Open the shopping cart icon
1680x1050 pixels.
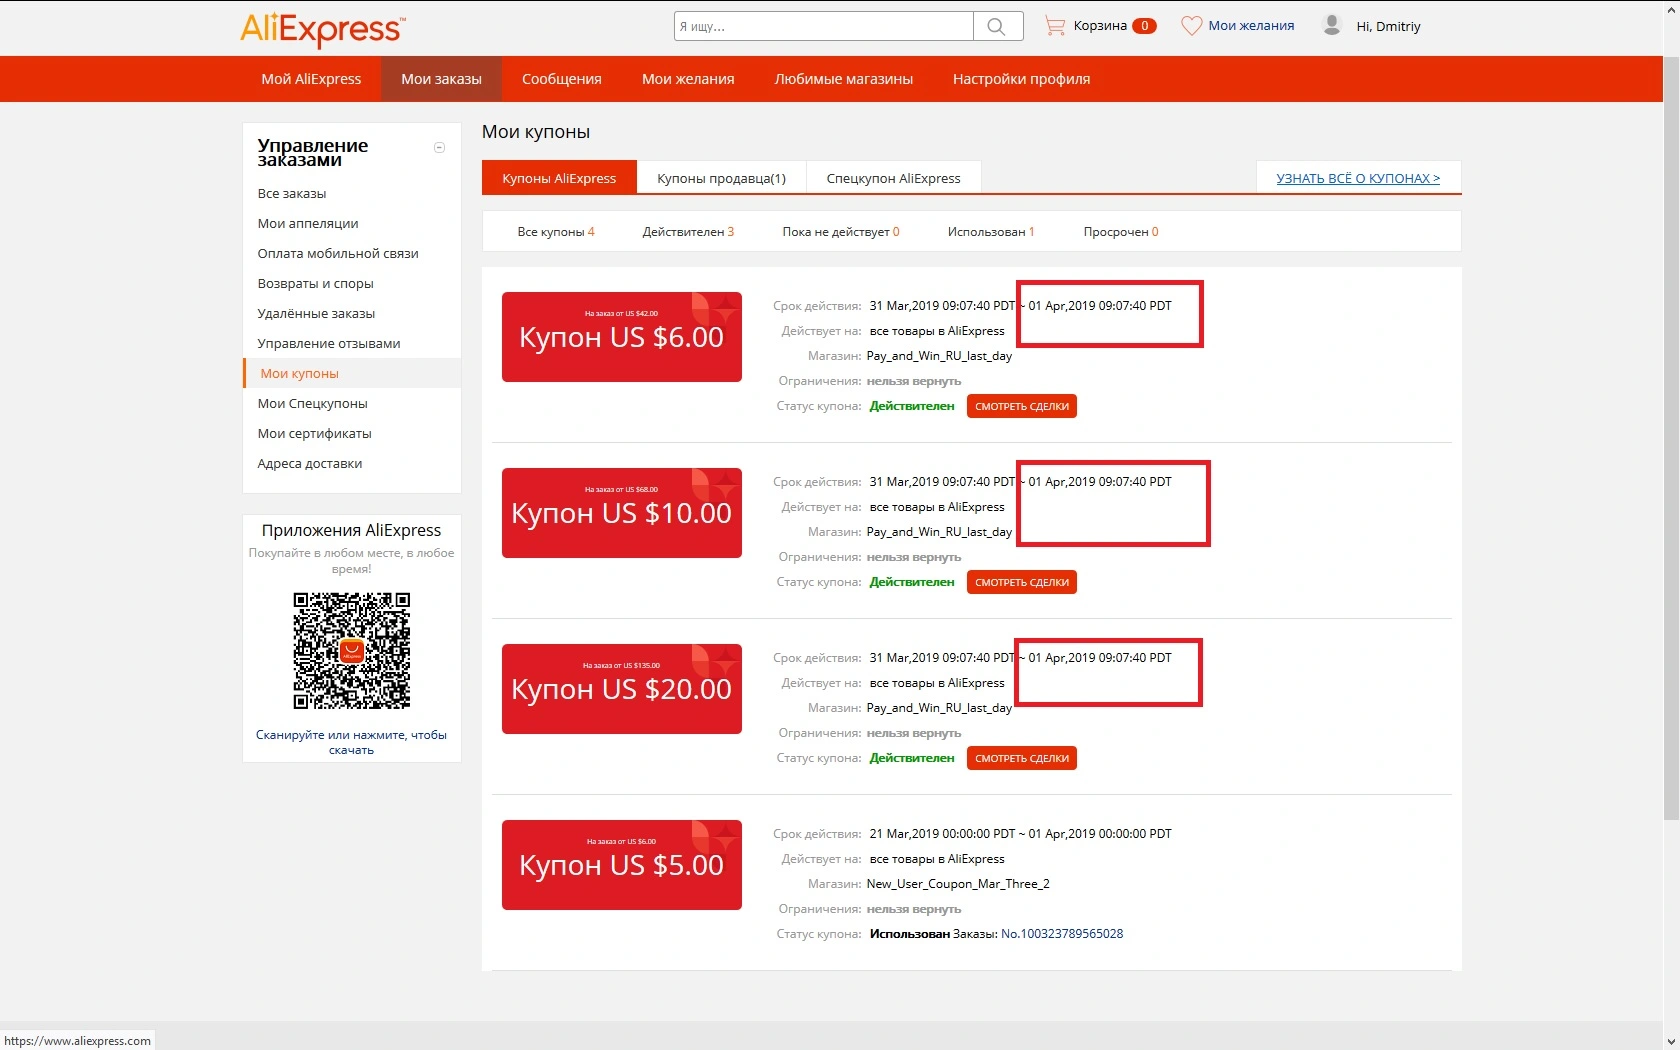pos(1055,26)
